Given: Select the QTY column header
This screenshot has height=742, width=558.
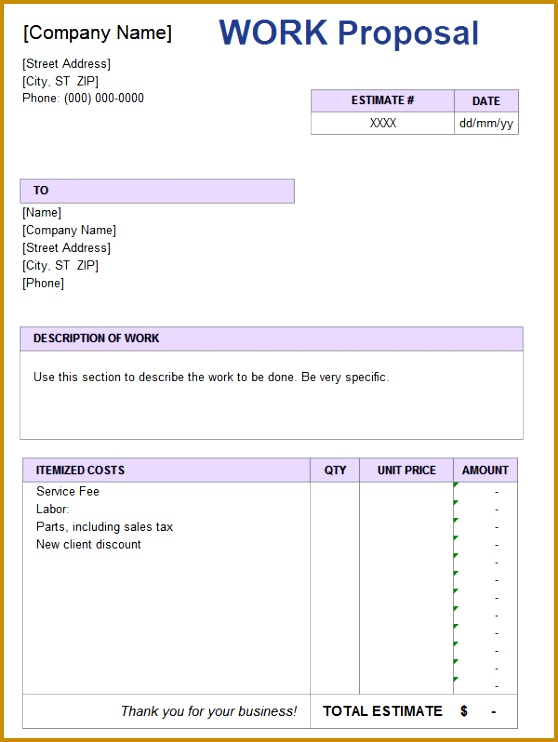Looking at the screenshot, I should pyautogui.click(x=335, y=470).
